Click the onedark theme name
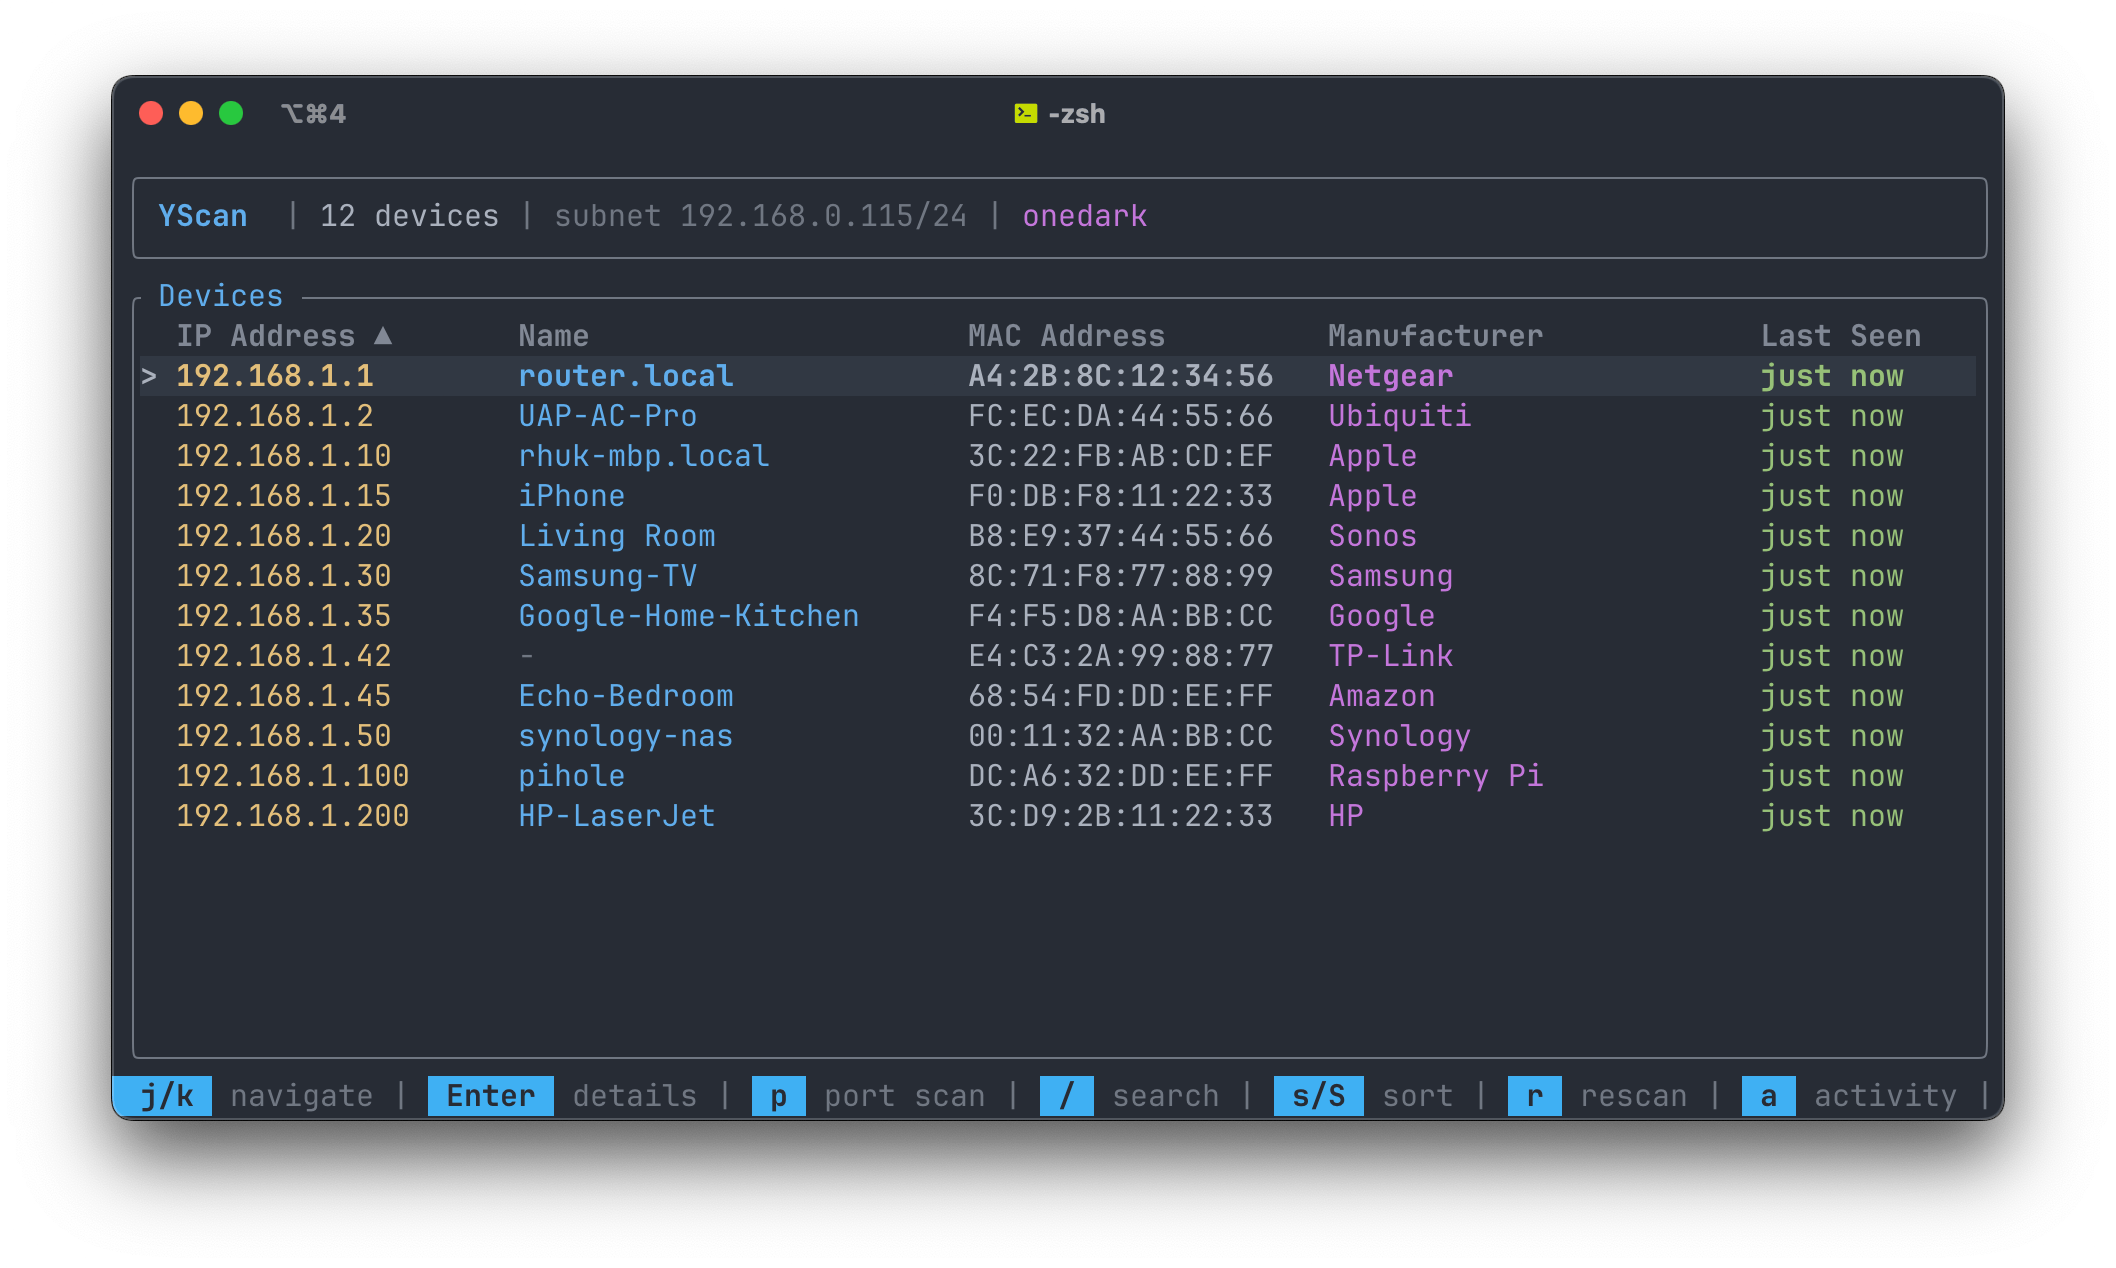The height and width of the screenshot is (1268, 2116). (x=1085, y=216)
